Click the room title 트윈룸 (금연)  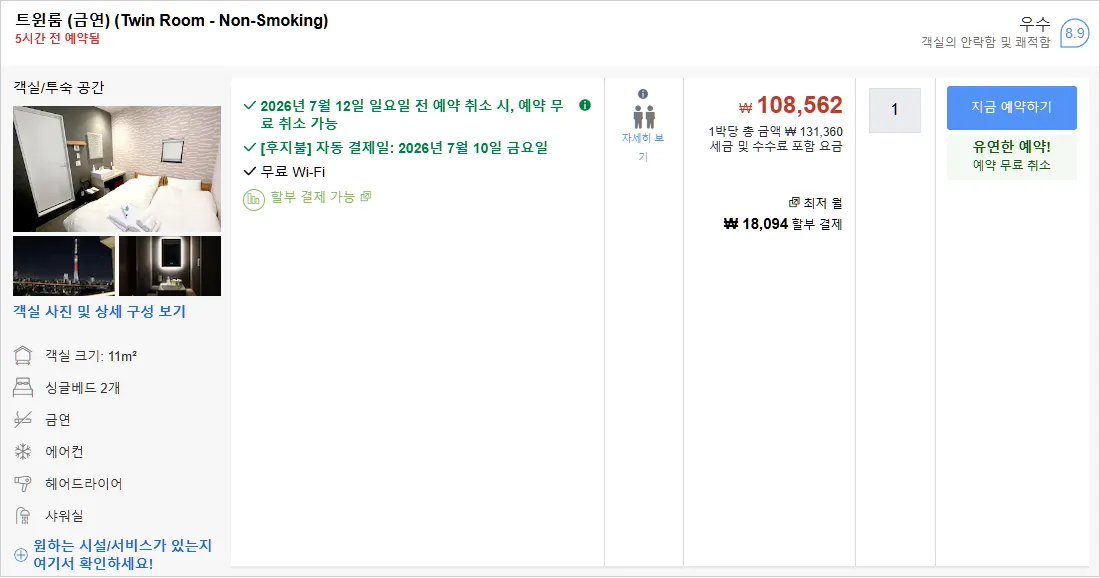tap(172, 20)
